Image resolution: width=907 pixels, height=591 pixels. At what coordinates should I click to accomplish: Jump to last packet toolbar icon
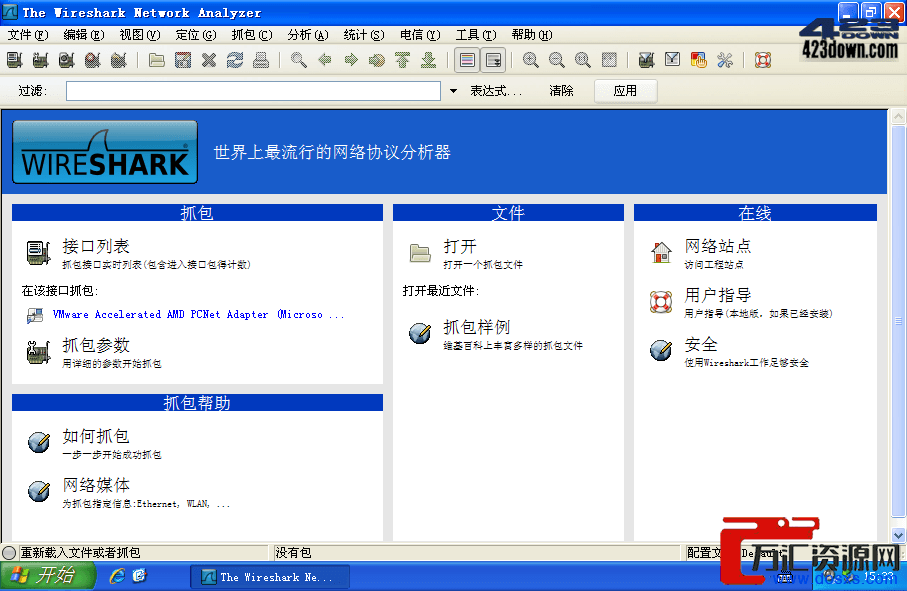tap(429, 60)
